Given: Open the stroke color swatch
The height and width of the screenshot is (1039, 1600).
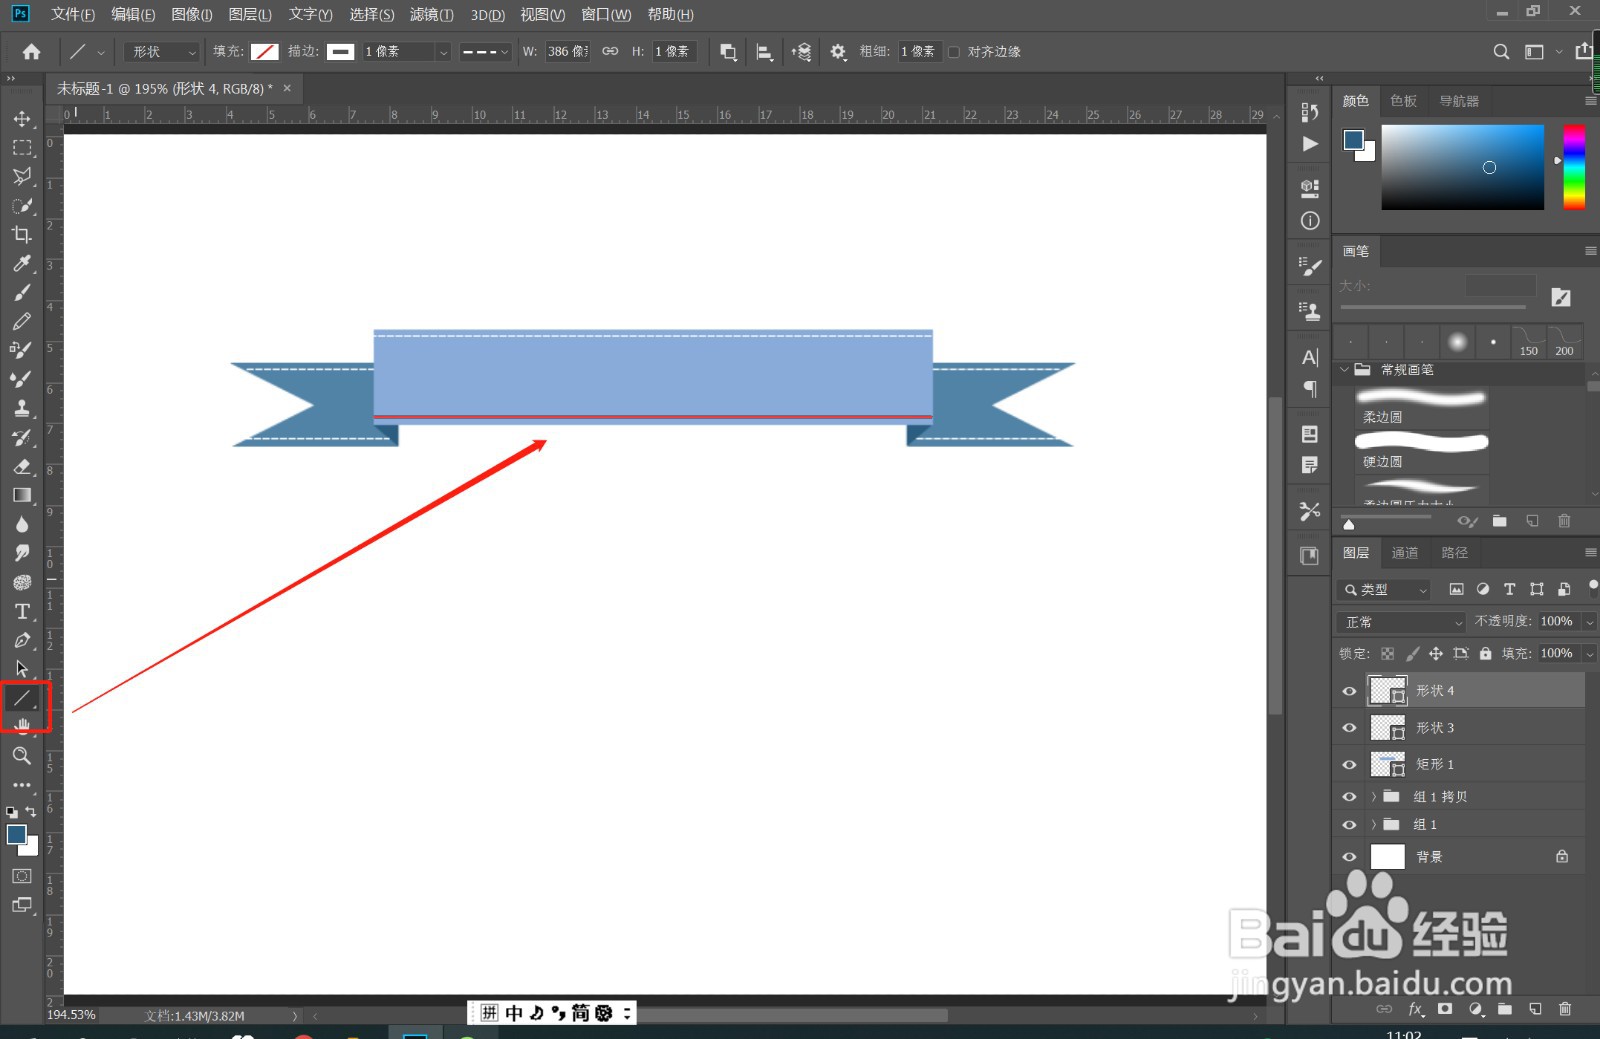Looking at the screenshot, I should 341,52.
